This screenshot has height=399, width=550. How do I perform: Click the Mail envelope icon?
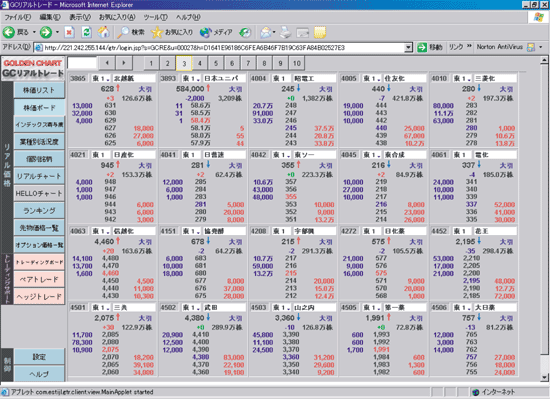pos(266,32)
